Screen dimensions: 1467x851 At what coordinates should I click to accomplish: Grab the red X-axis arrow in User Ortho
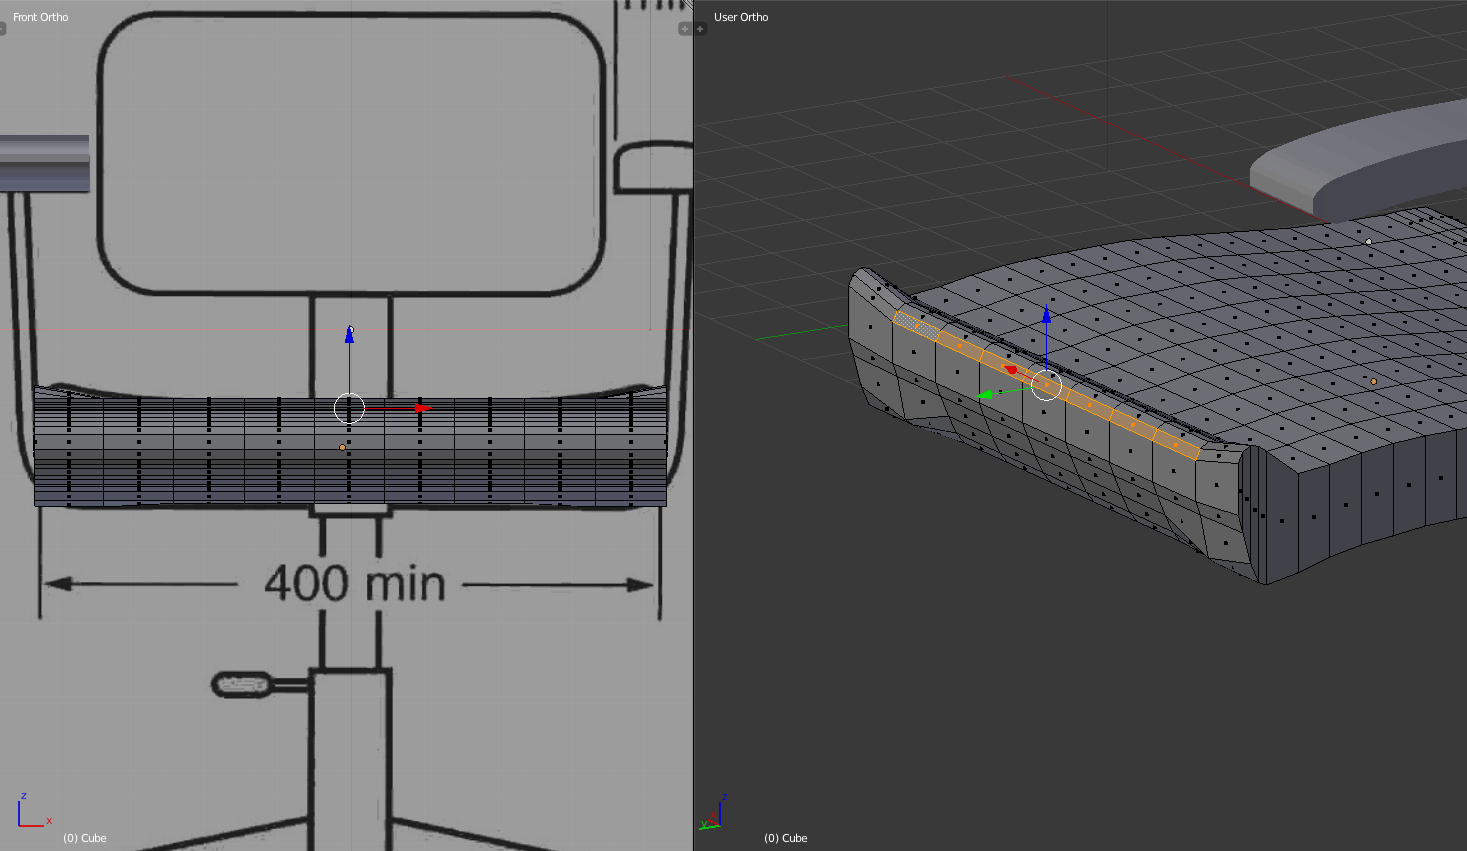tap(1011, 370)
